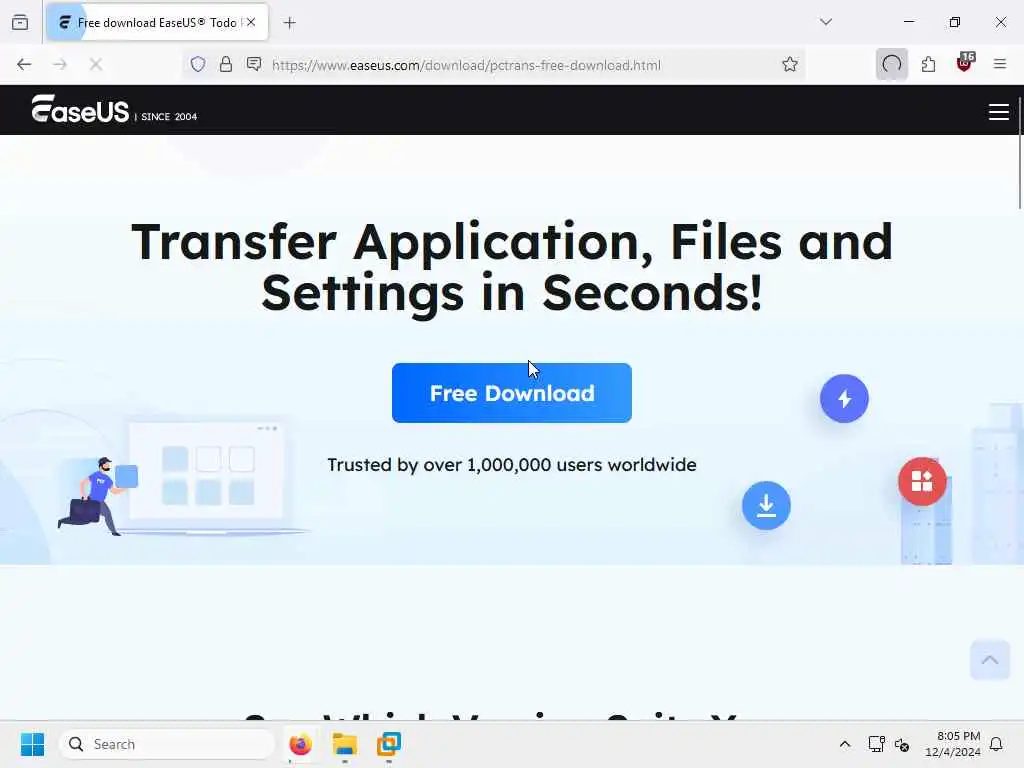Stop loading the page
The width and height of the screenshot is (1024, 768).
click(96, 64)
